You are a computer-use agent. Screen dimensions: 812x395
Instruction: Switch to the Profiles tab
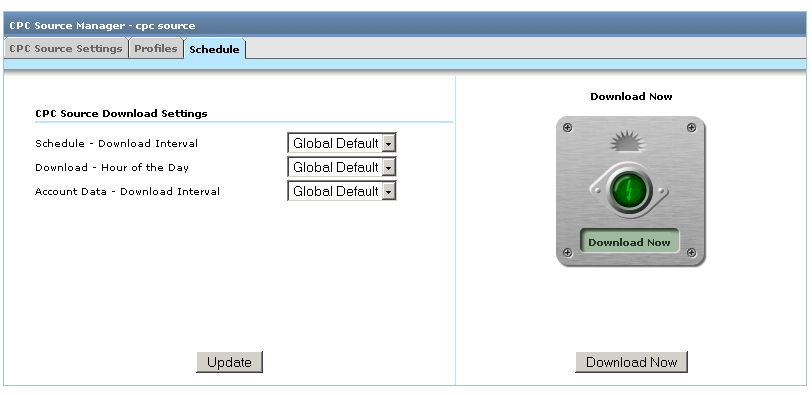pyautogui.click(x=156, y=48)
